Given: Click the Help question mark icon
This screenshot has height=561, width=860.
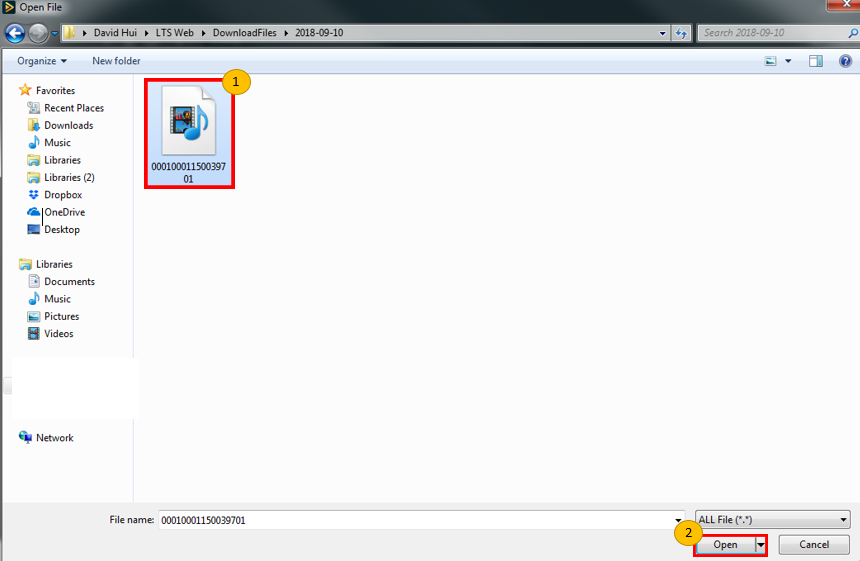Looking at the screenshot, I should (845, 61).
